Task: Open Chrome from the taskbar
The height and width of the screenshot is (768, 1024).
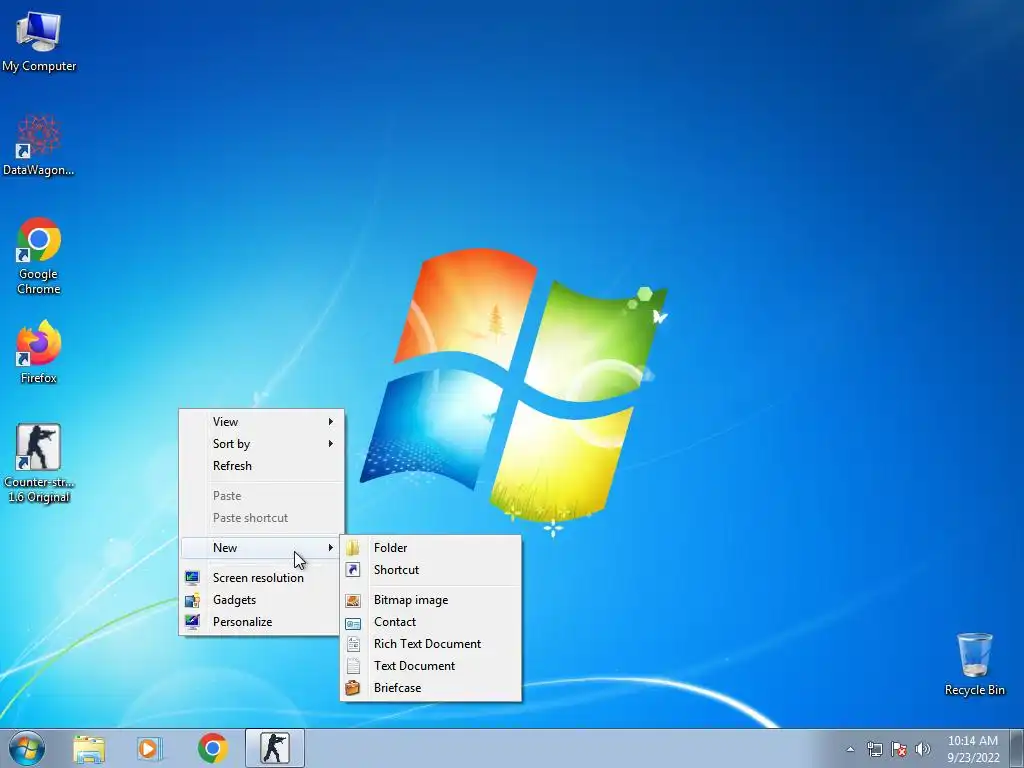Action: [x=213, y=748]
